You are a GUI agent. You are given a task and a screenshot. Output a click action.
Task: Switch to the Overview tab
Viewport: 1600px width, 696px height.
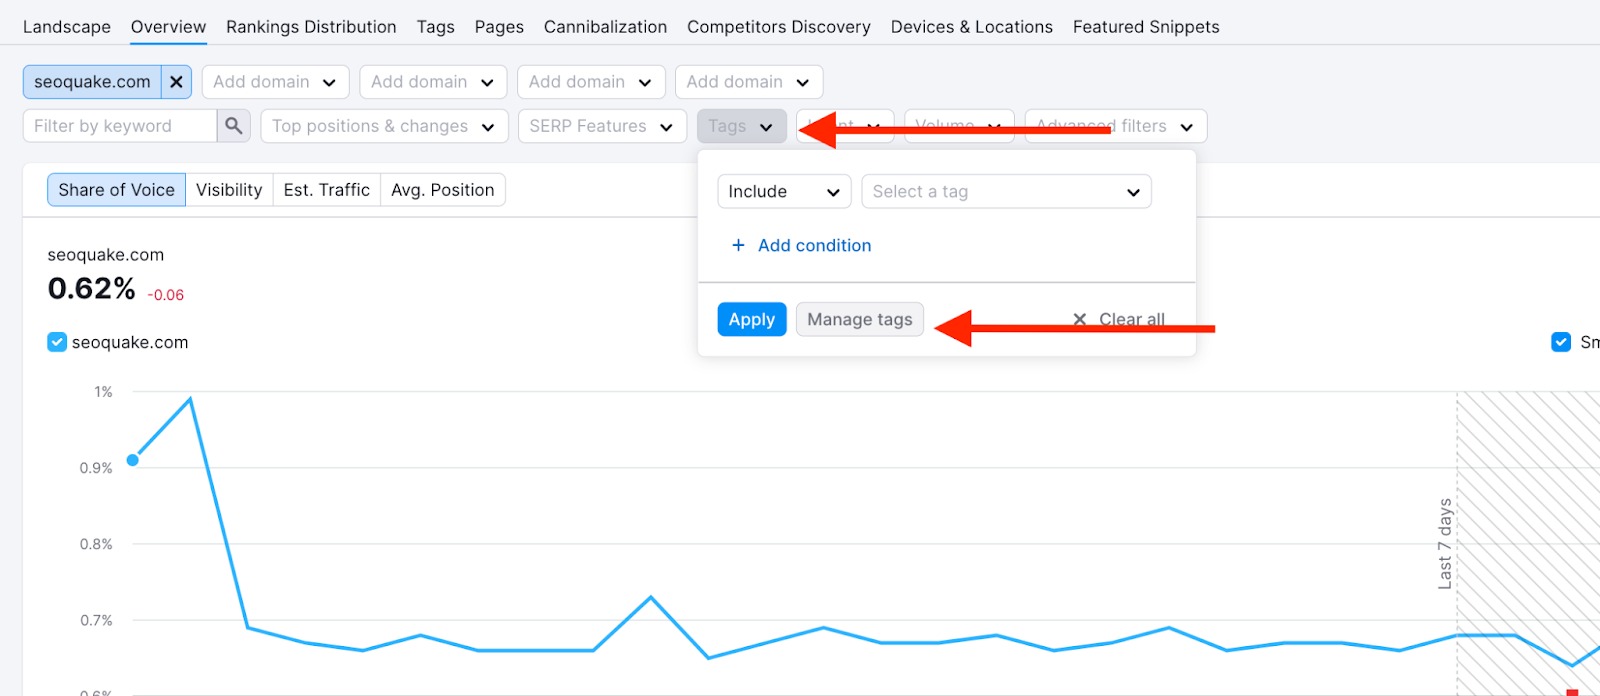pyautogui.click(x=168, y=27)
